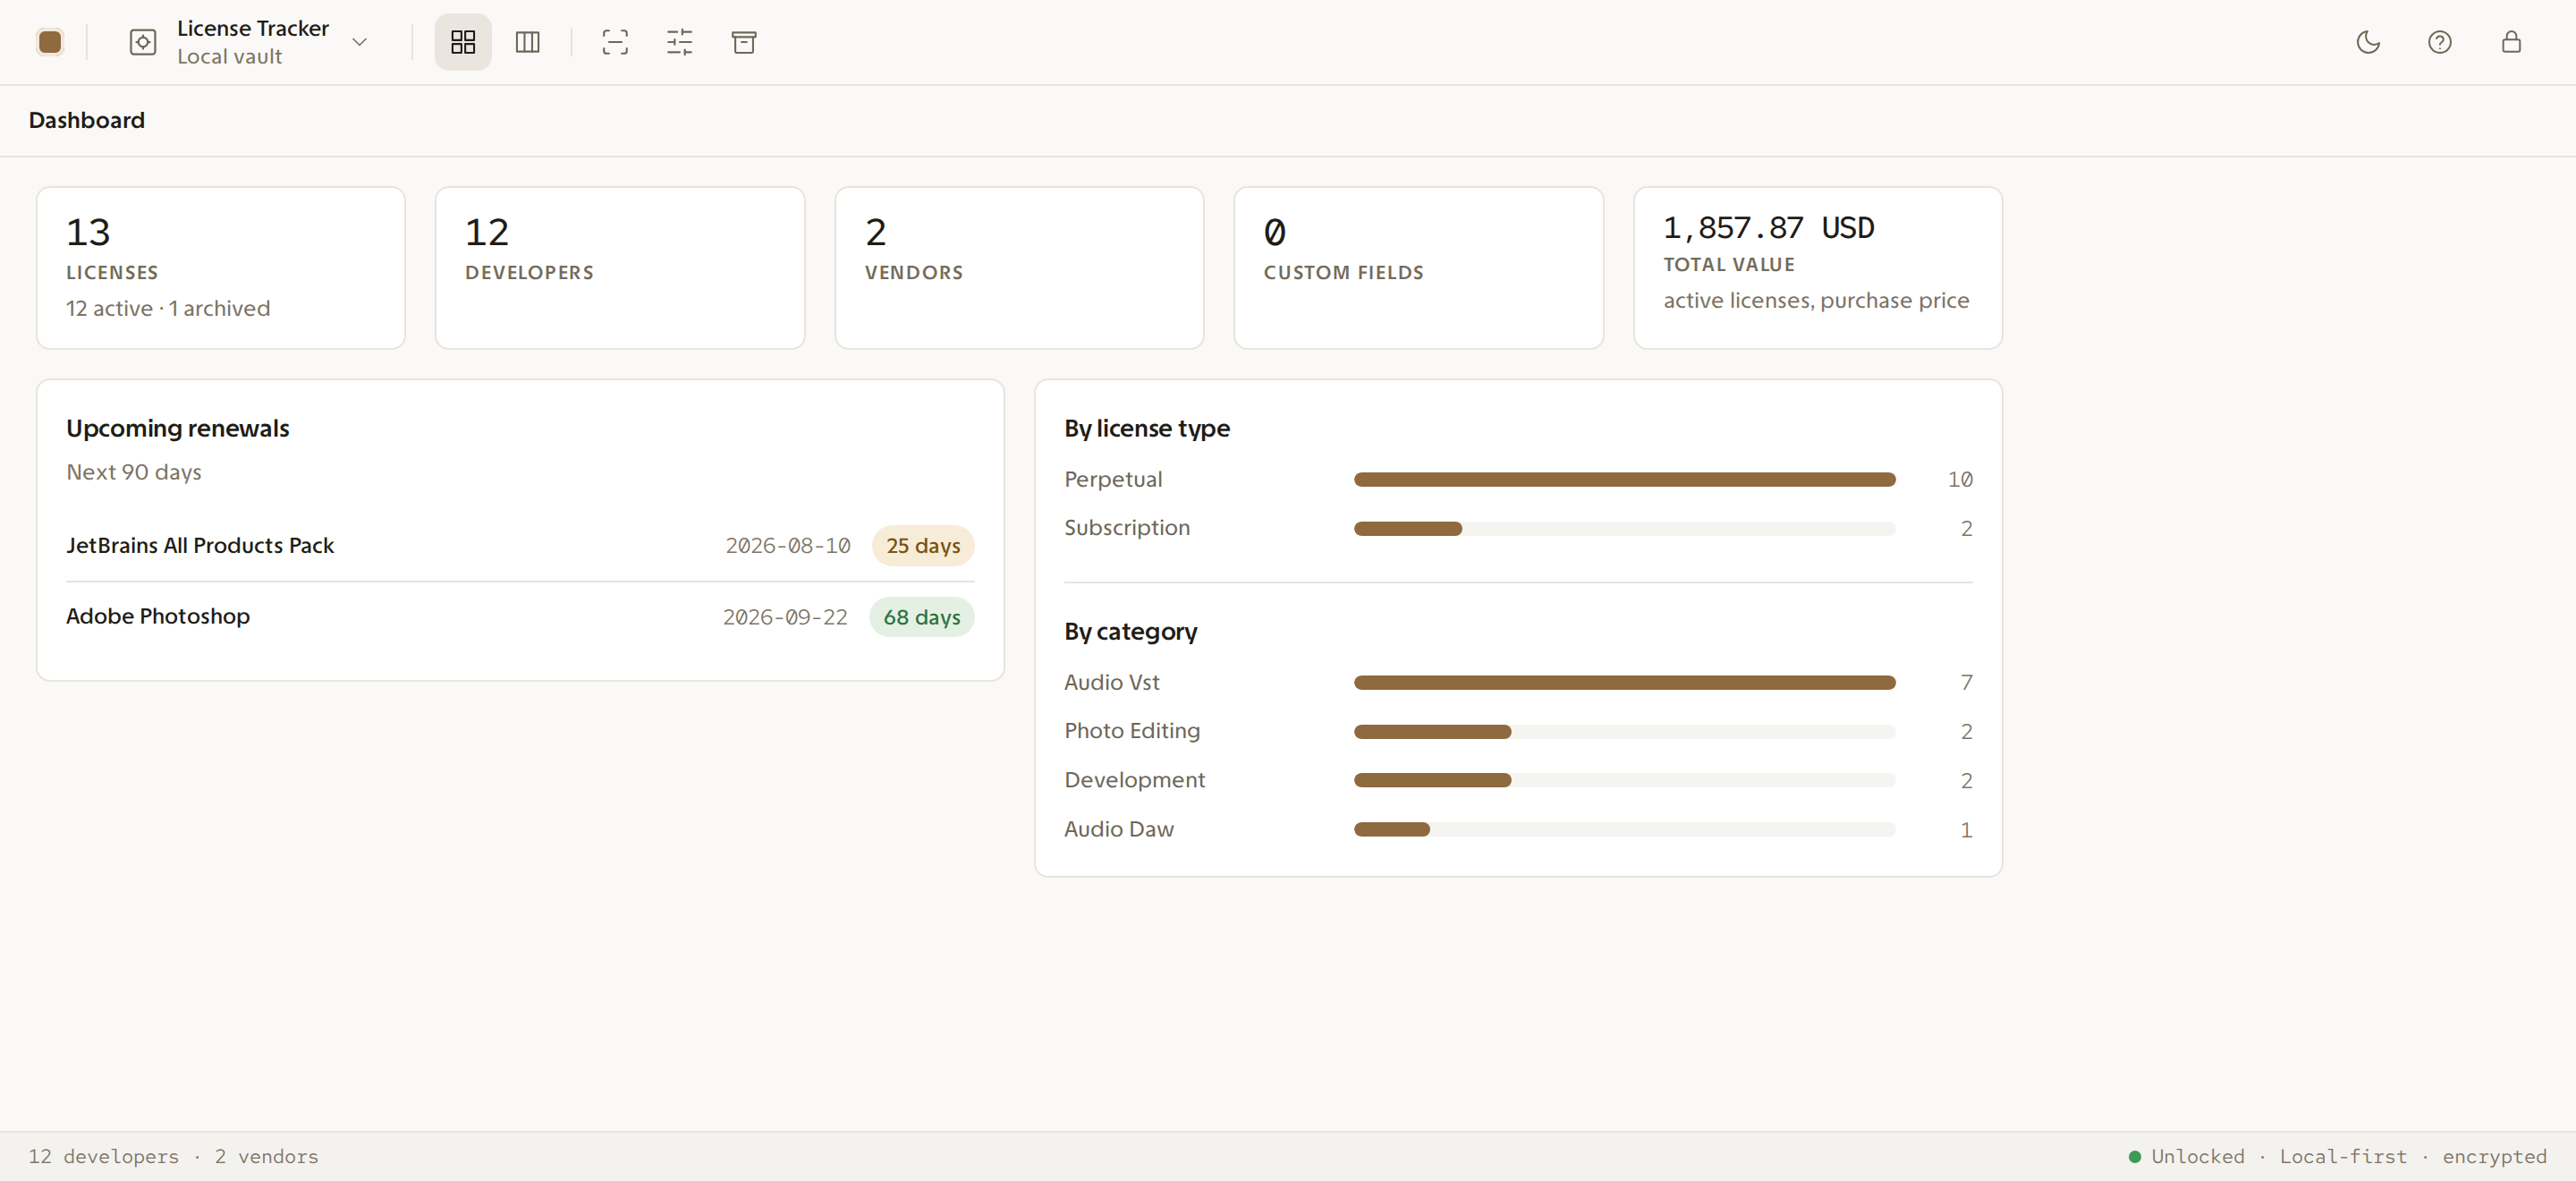Select the Development category label
This screenshot has height=1181, width=2576.
(1135, 780)
